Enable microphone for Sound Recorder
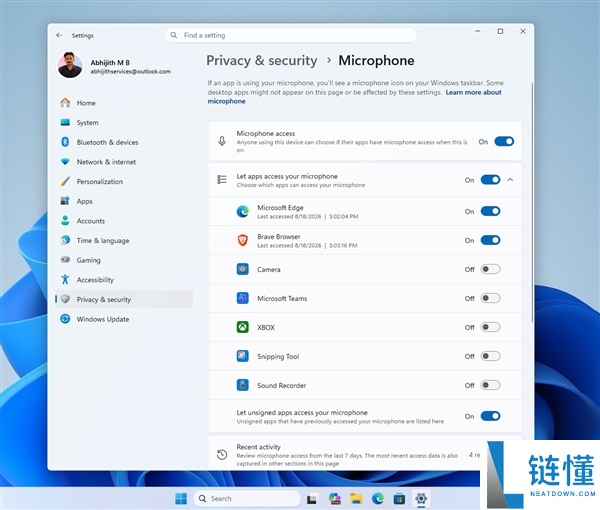Image resolution: width=600 pixels, height=510 pixels. (490, 385)
